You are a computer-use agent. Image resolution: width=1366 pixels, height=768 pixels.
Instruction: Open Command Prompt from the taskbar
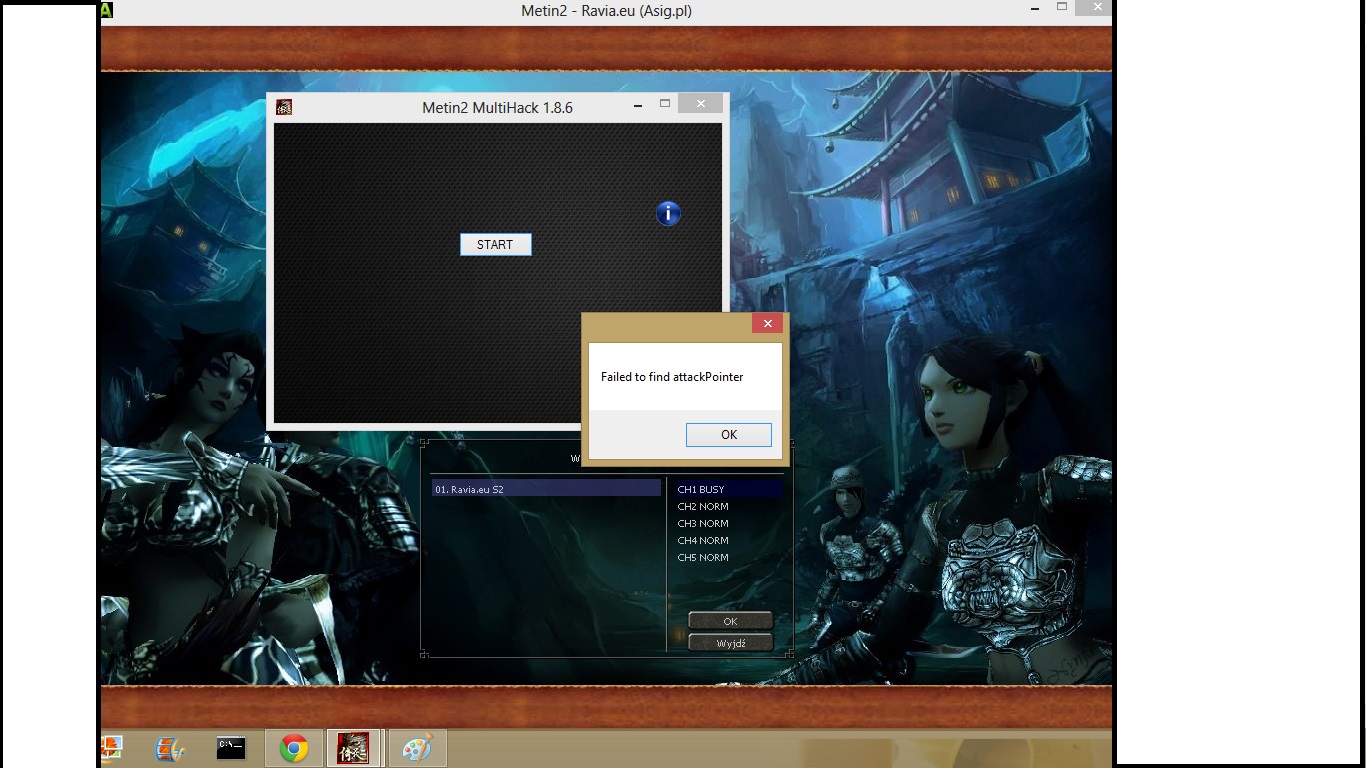231,748
